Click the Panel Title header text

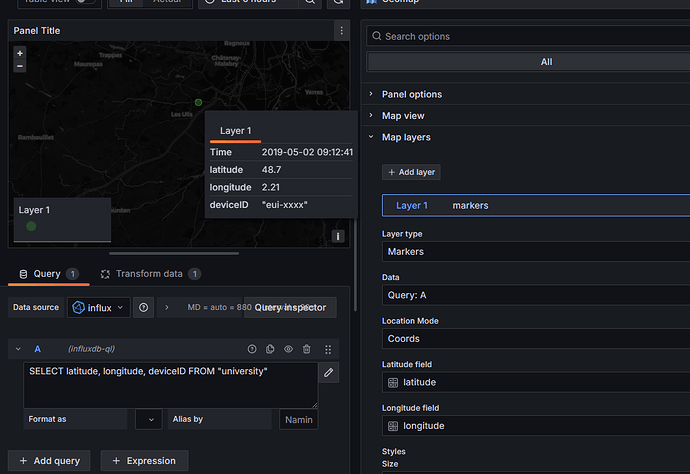tap(37, 31)
